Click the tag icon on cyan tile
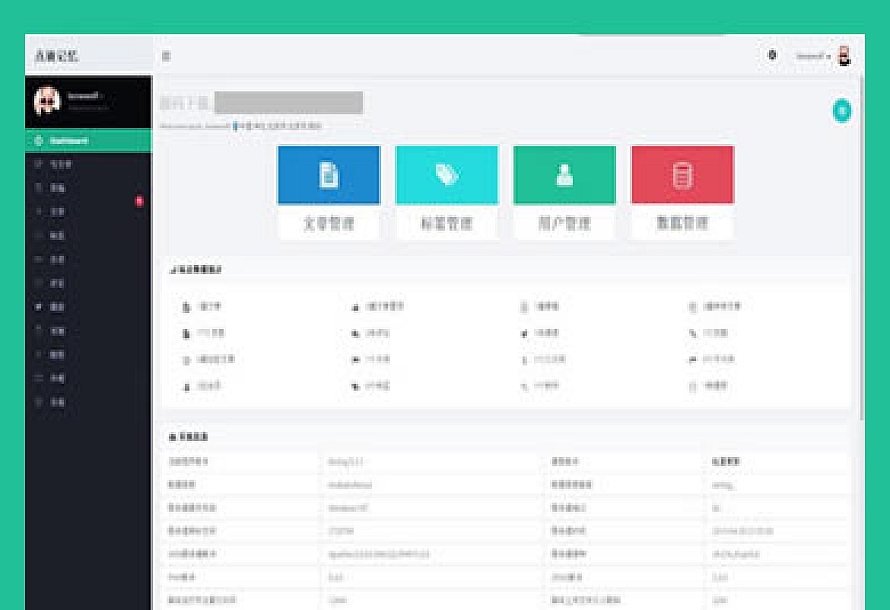Screen dimensions: 890x610 tap(446, 175)
